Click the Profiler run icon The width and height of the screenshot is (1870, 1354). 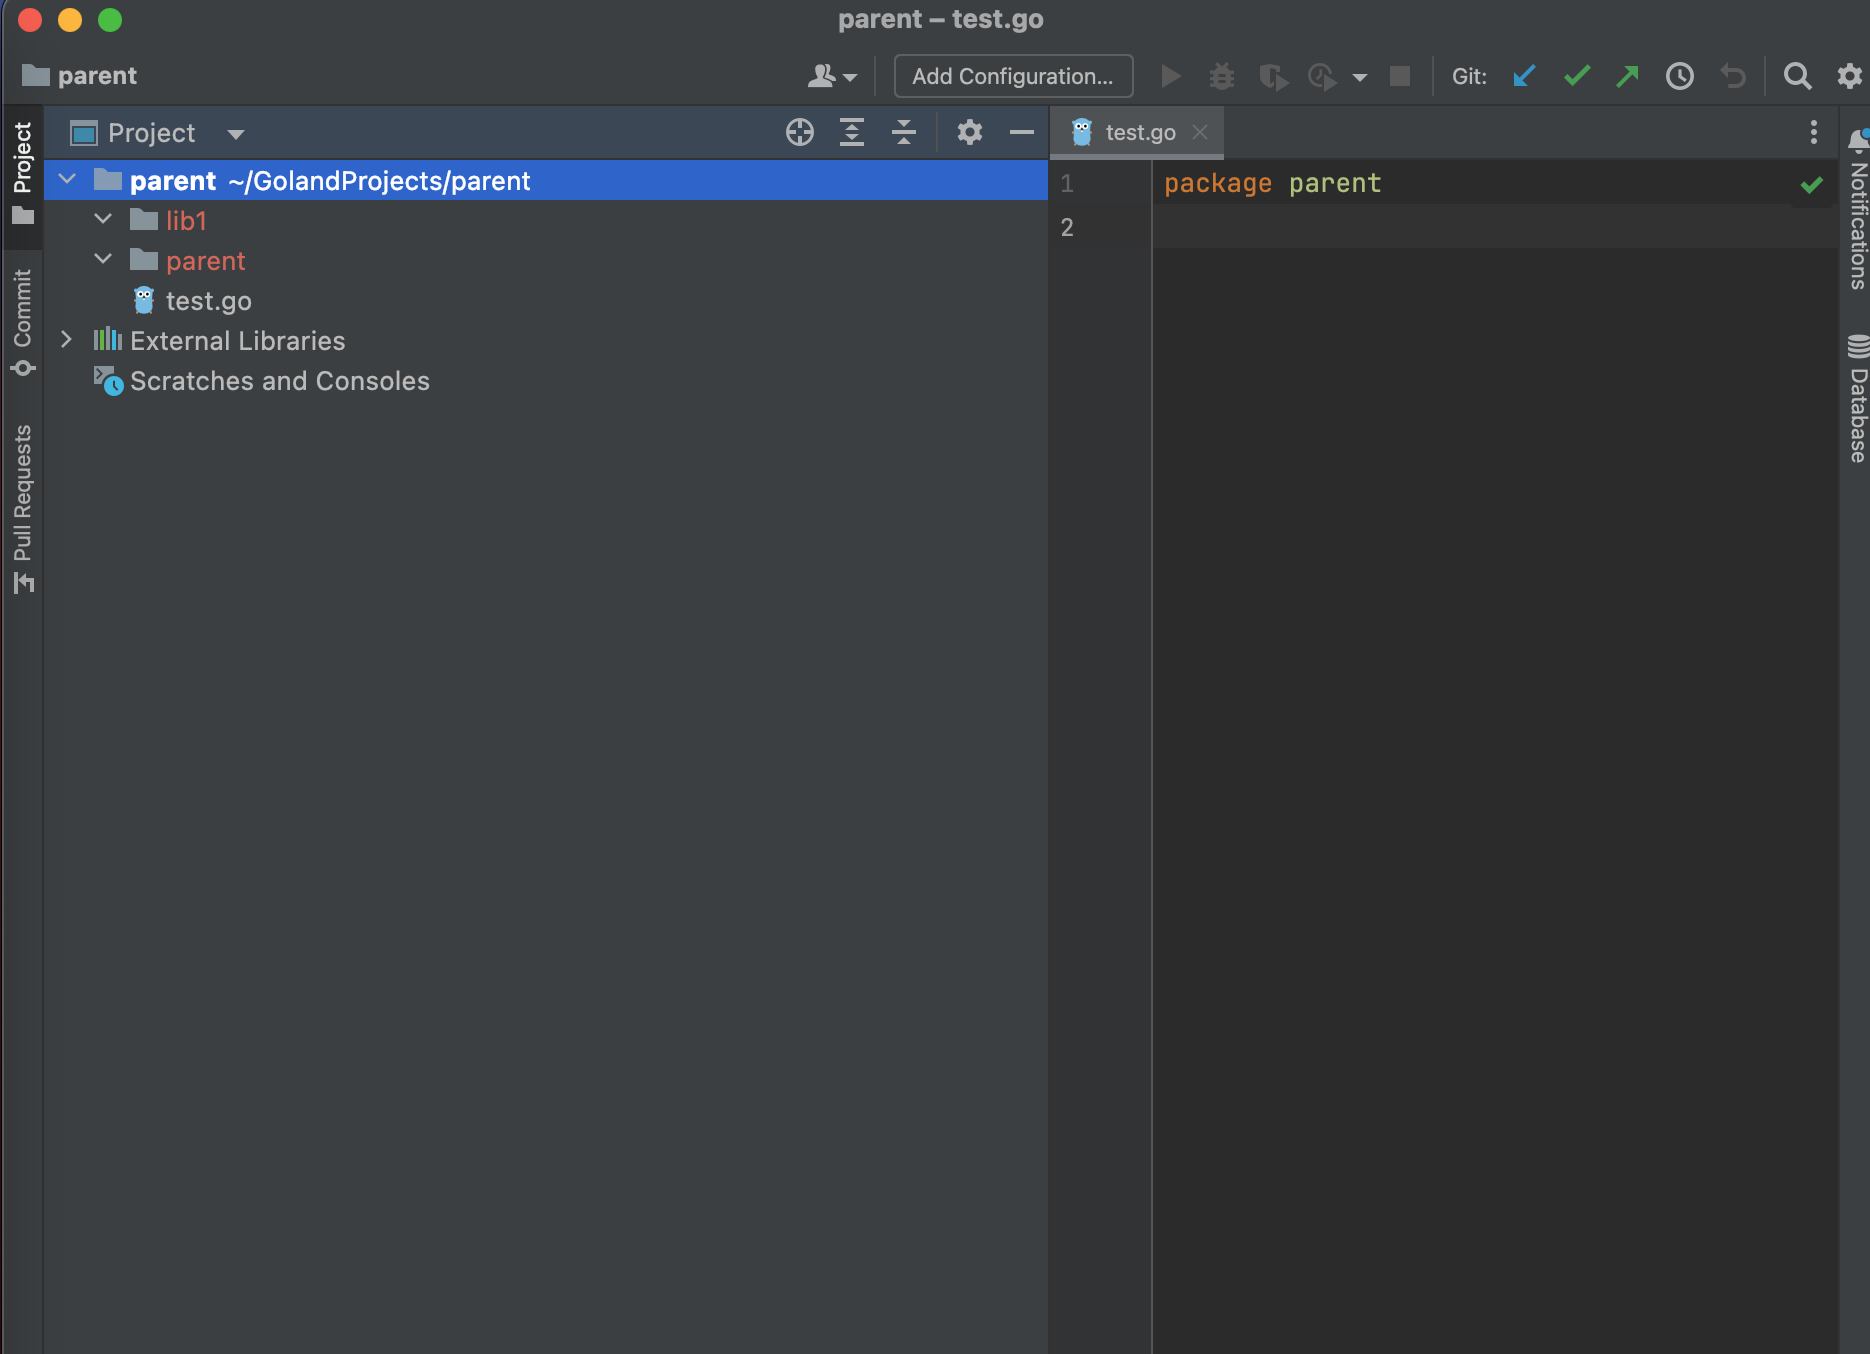tap(1322, 76)
